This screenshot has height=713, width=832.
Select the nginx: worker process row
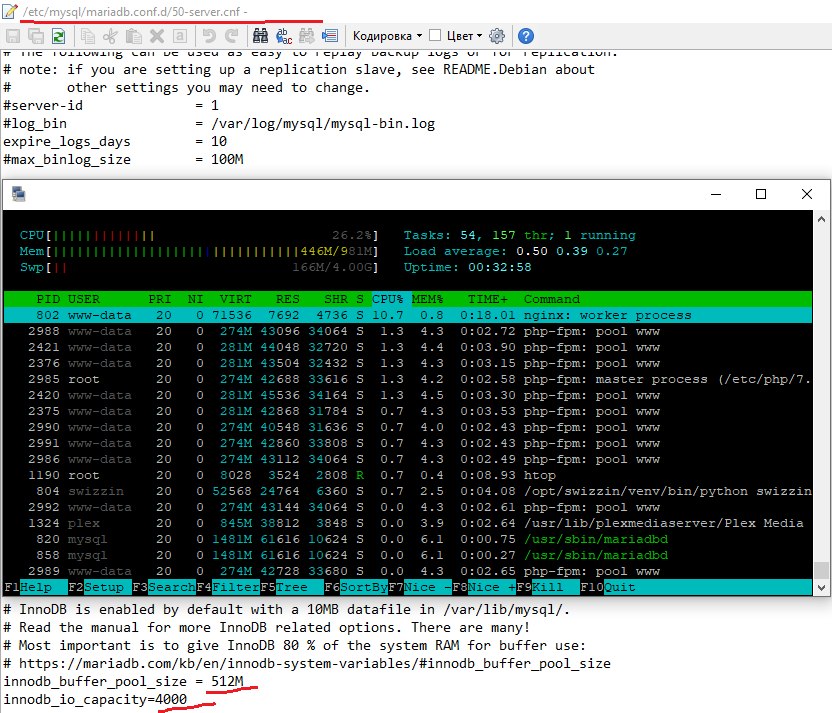[408, 315]
